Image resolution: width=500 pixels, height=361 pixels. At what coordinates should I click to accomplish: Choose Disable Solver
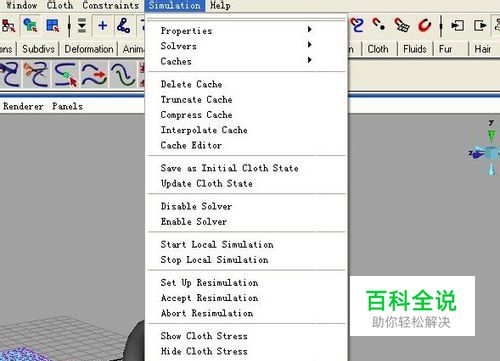[x=247, y=206]
